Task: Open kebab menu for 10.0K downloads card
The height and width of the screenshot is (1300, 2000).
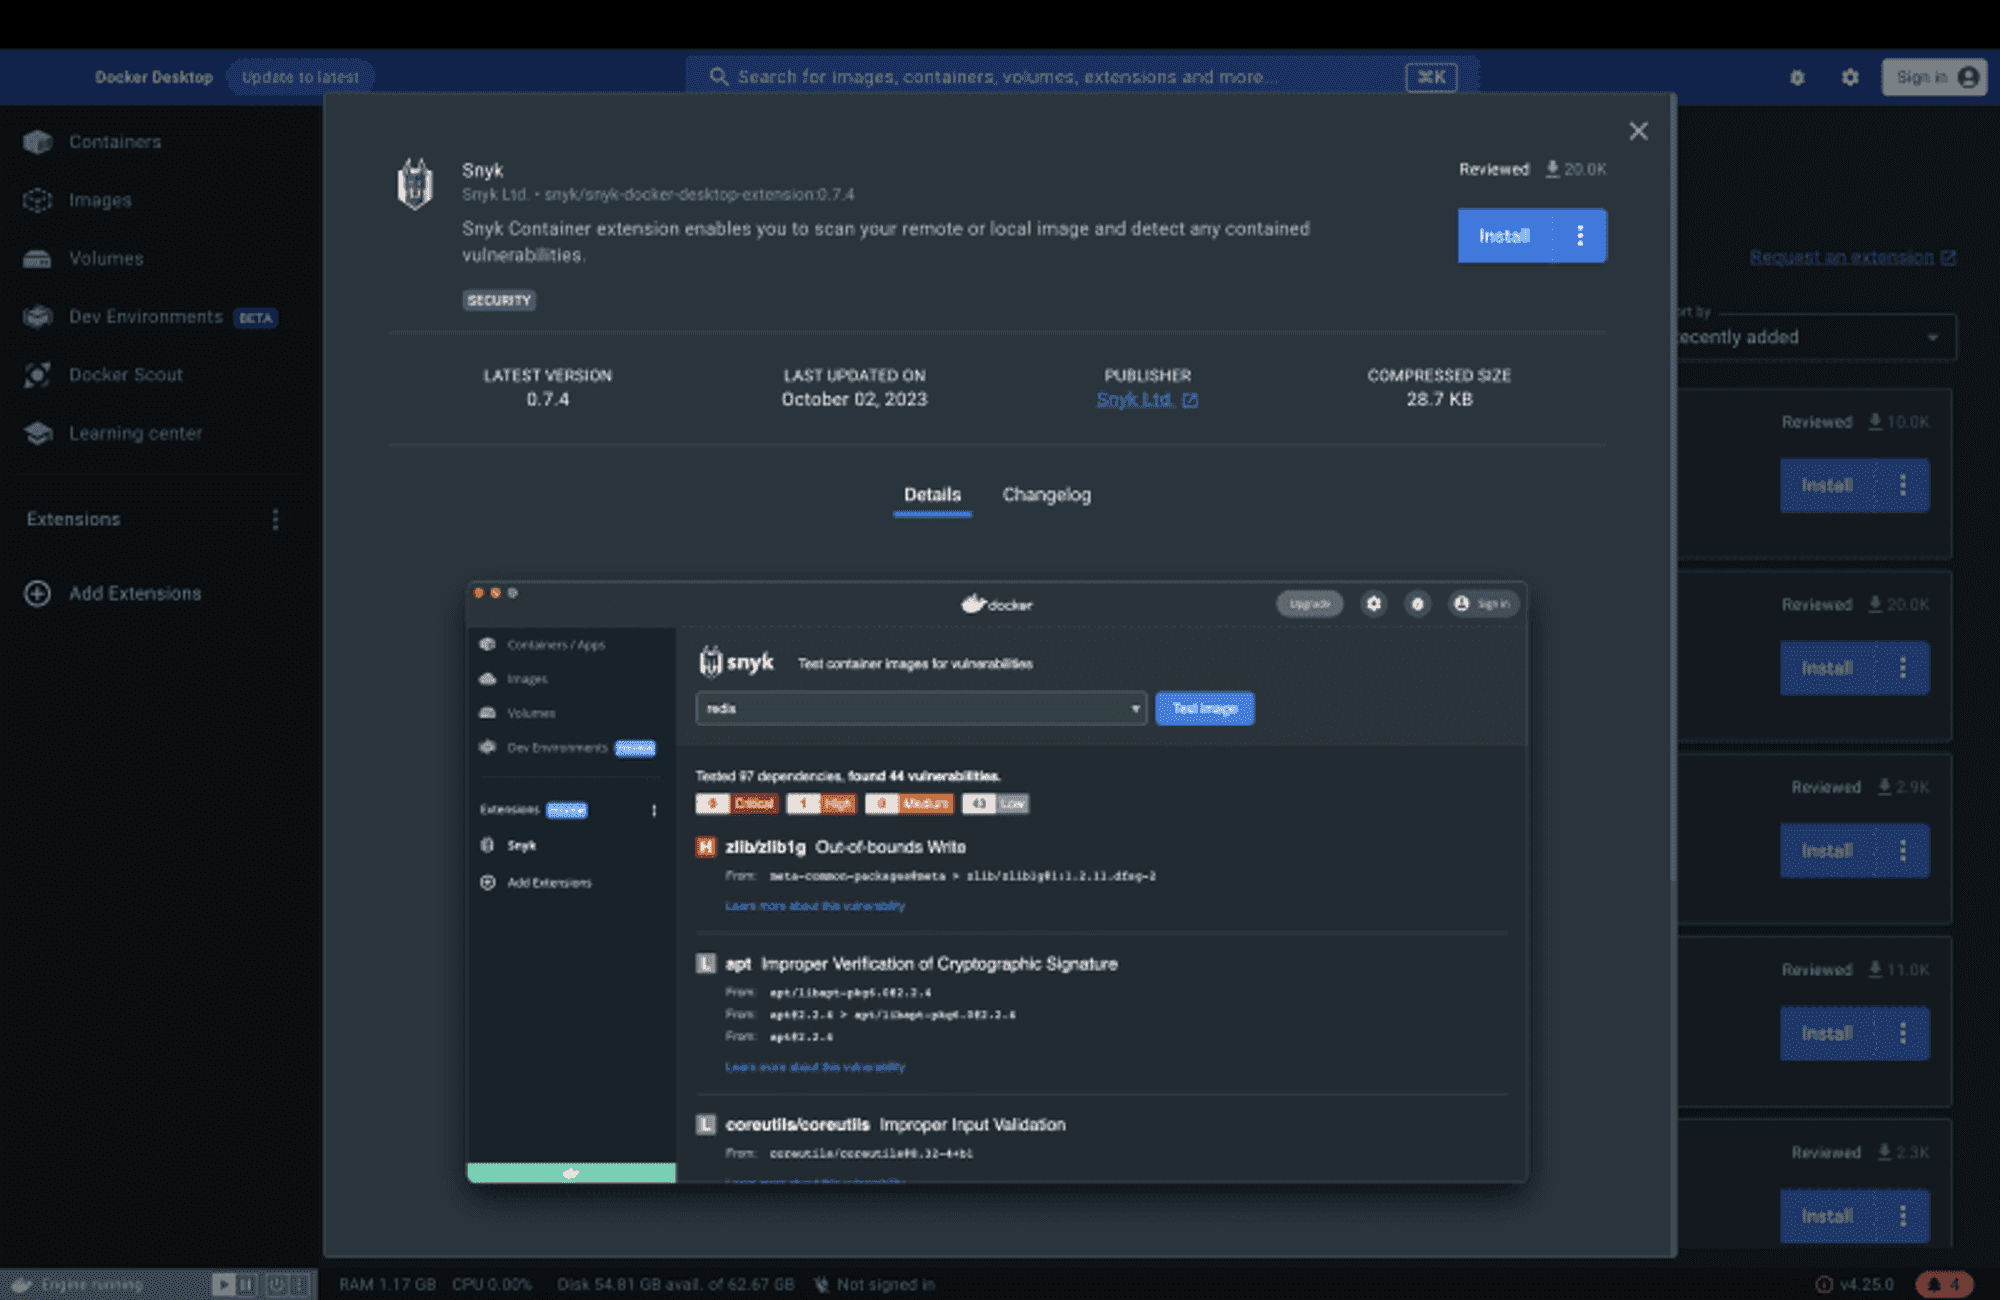Action: [1902, 485]
